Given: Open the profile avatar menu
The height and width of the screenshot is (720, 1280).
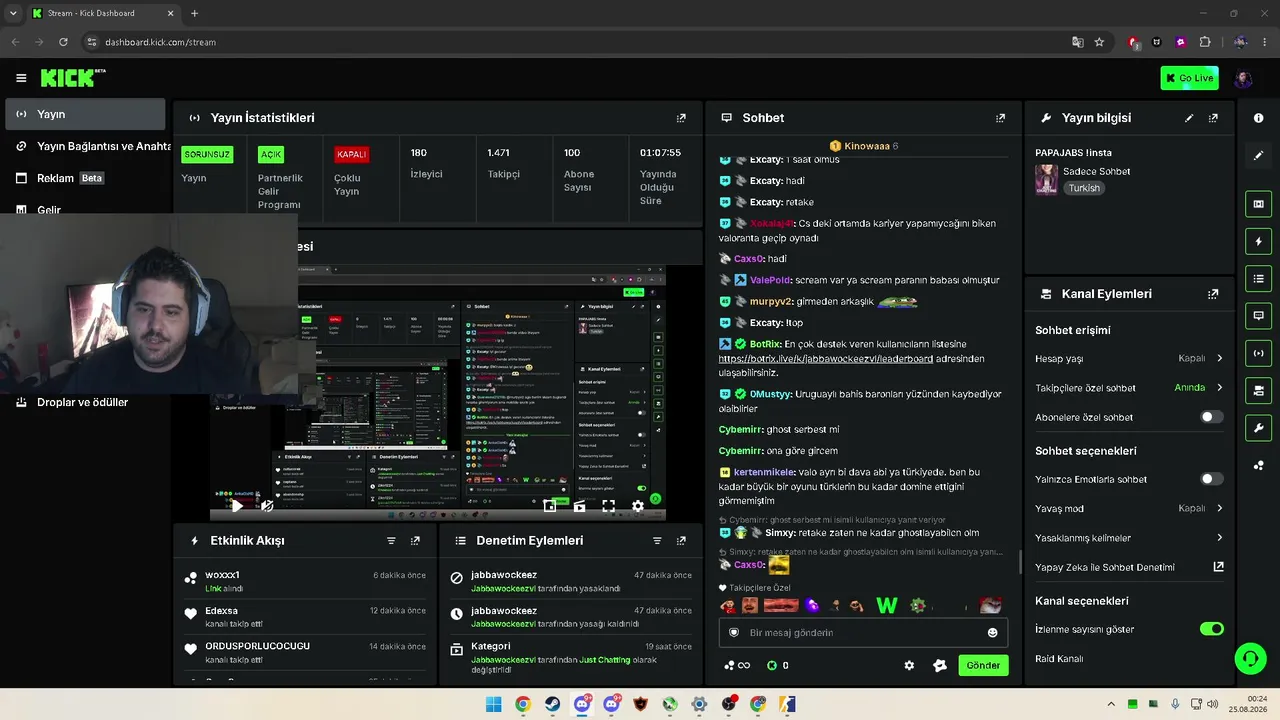Looking at the screenshot, I should tap(1243, 78).
